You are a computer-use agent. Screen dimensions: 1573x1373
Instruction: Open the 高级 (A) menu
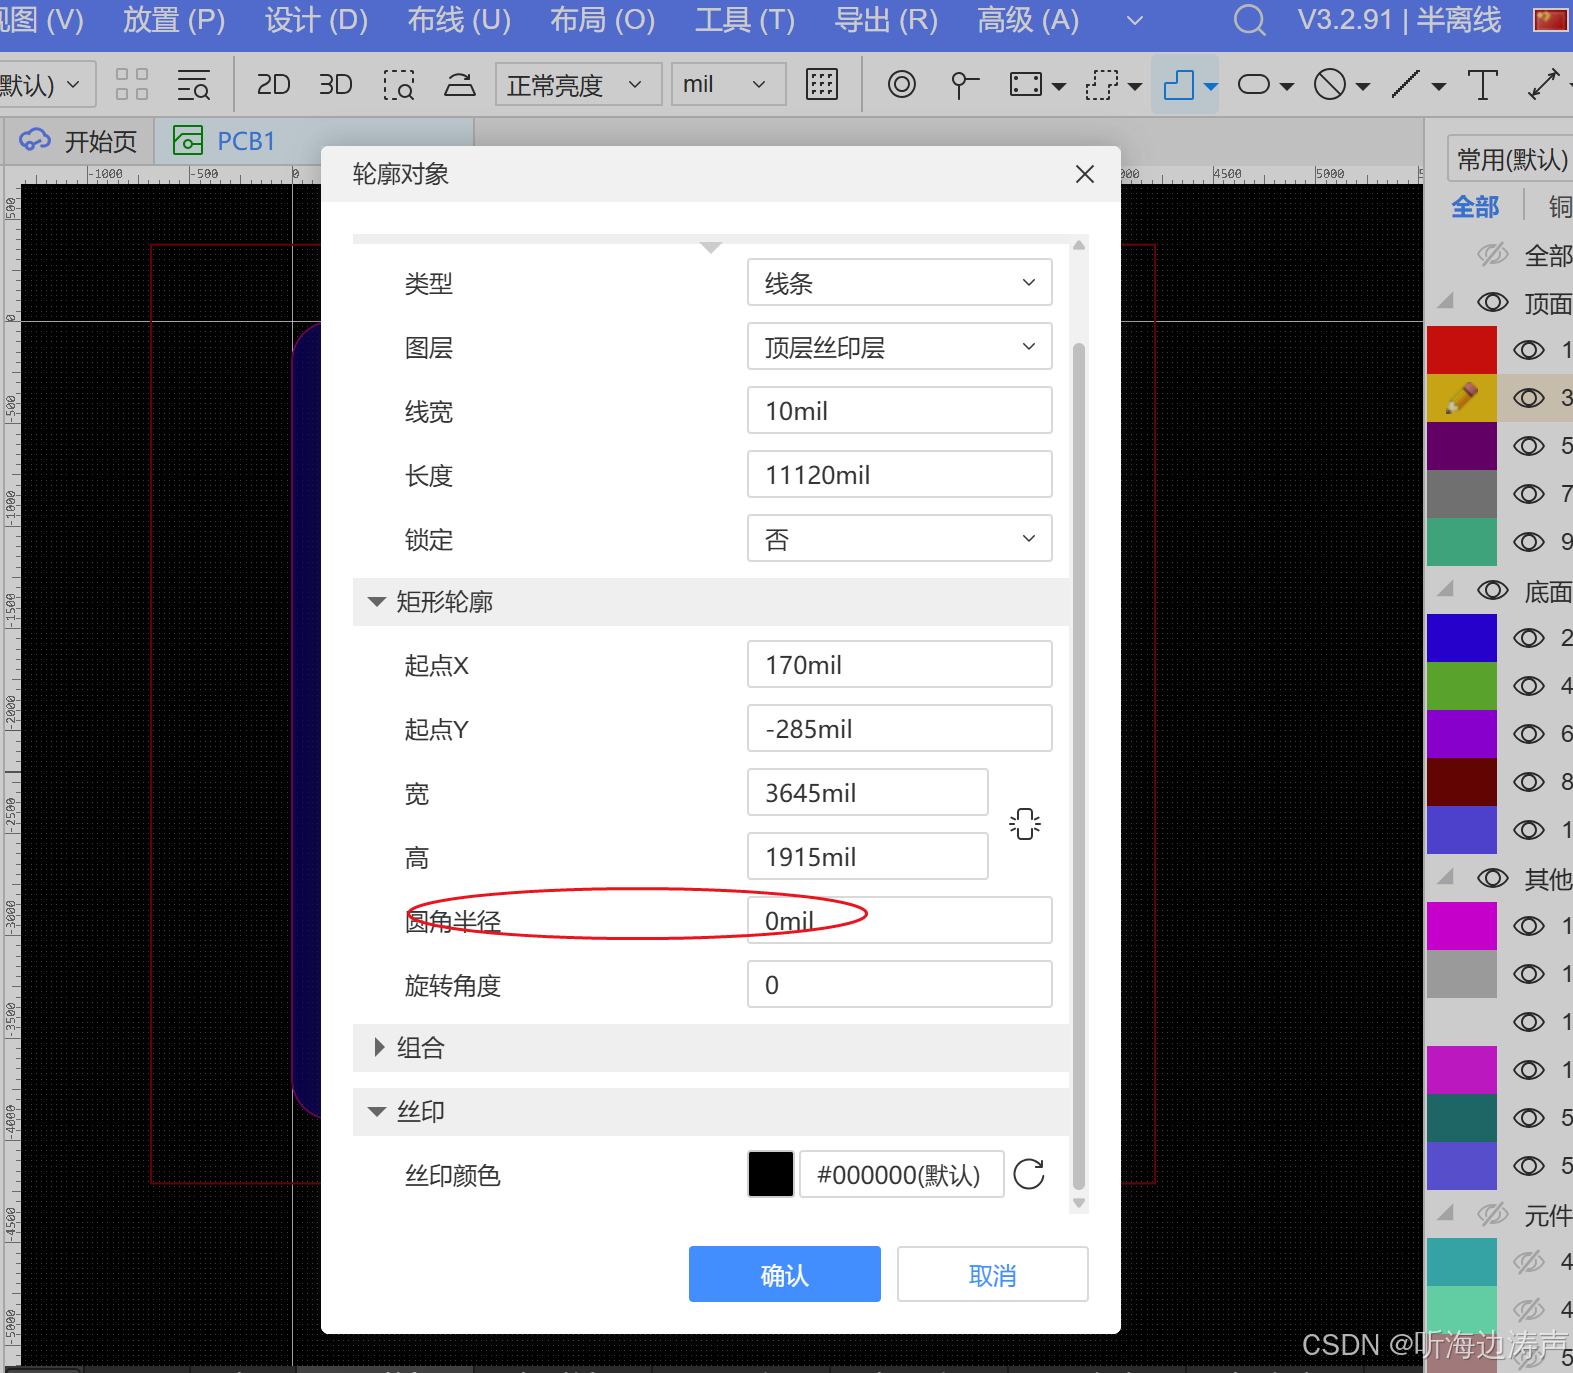tap(1028, 20)
